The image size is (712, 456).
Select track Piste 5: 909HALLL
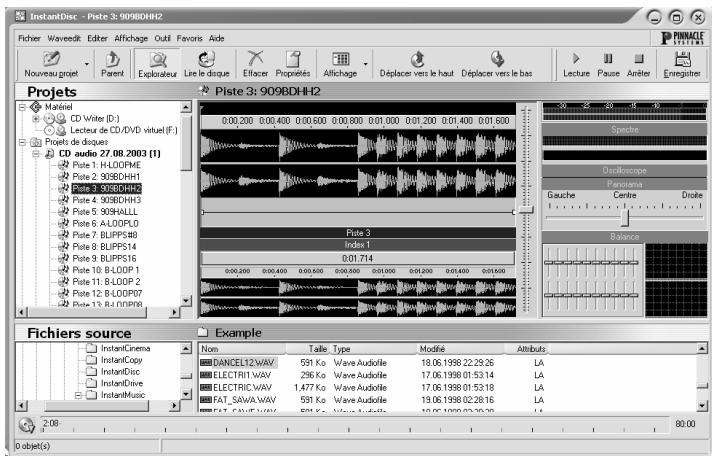pos(105,212)
